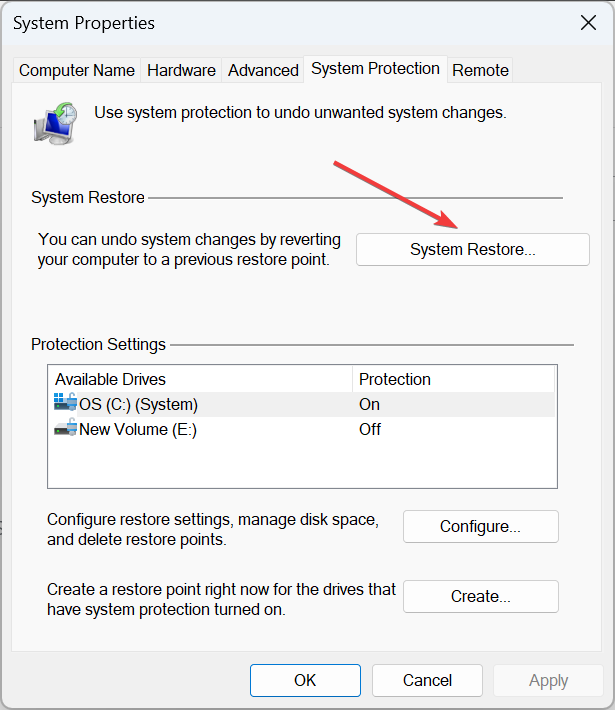The height and width of the screenshot is (710, 615).
Task: Click the OS (C:) drive icon
Action: pyautogui.click(x=65, y=404)
